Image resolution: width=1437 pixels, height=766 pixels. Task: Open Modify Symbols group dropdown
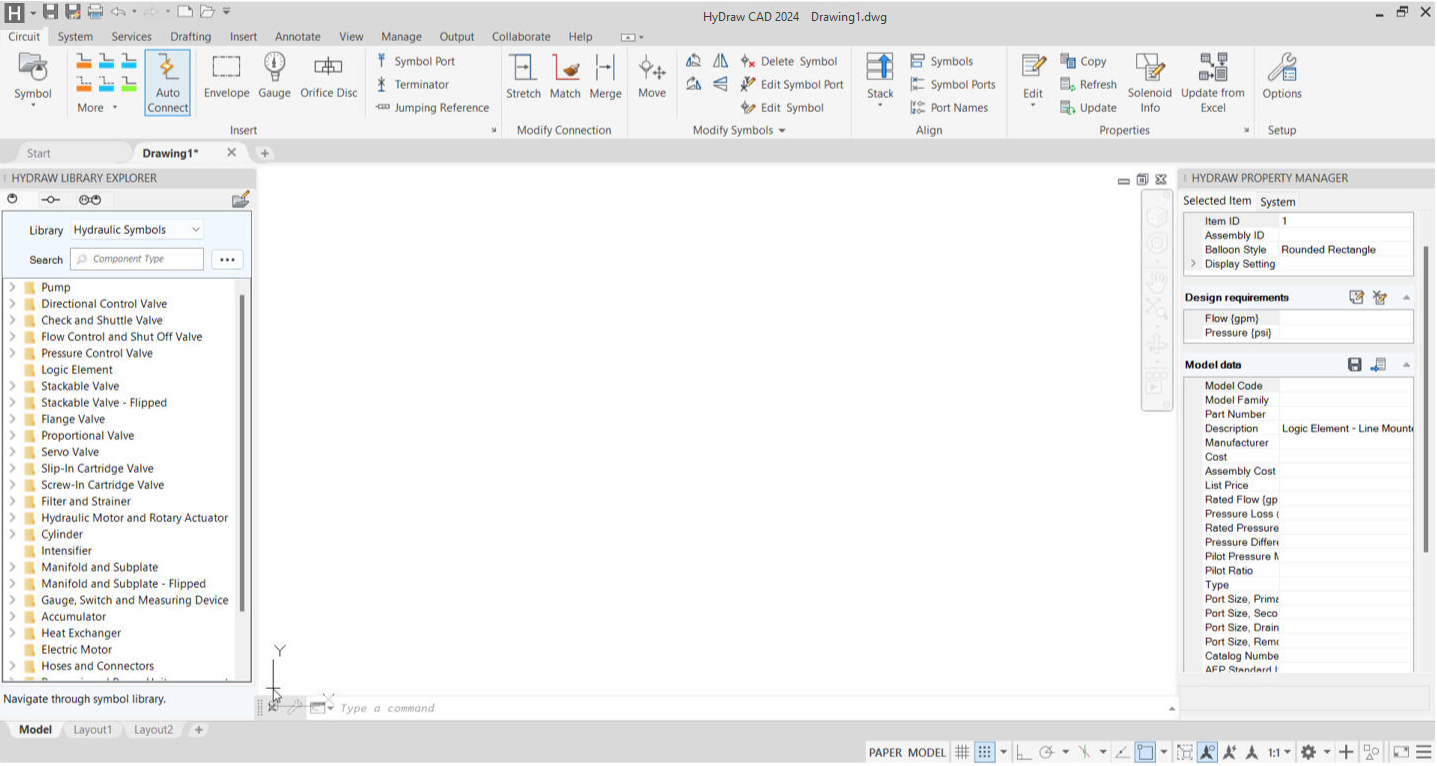pyautogui.click(x=739, y=131)
